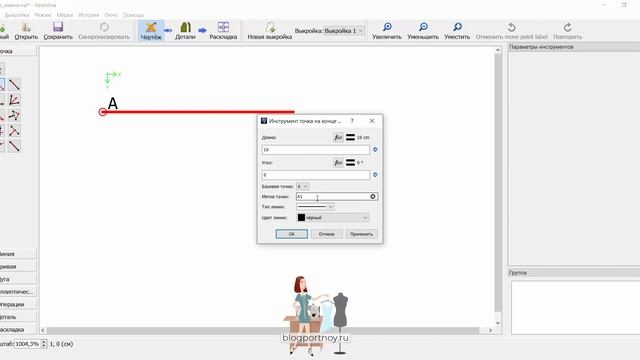
Task: Open the Помощь menu
Action: 133,15
